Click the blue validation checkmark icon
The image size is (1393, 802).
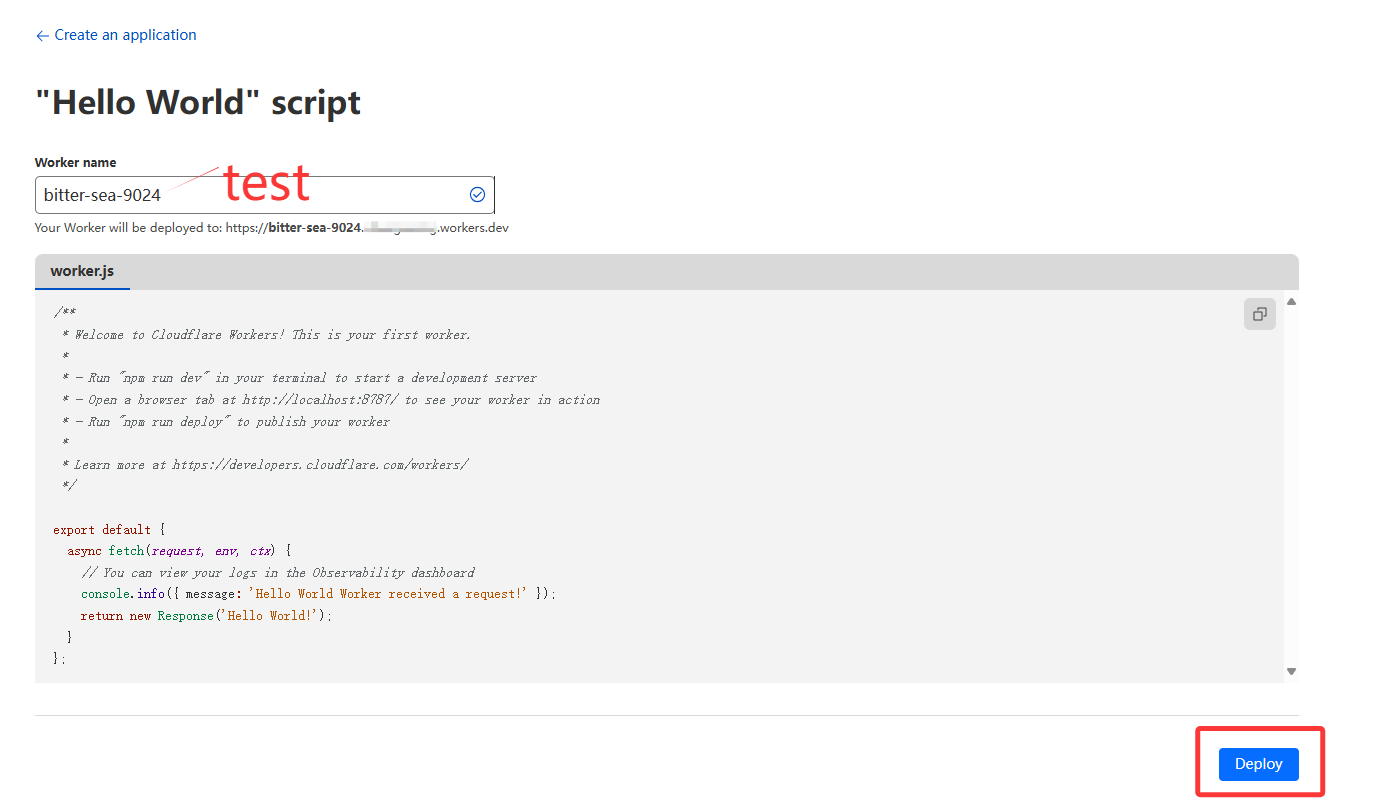click(x=477, y=195)
